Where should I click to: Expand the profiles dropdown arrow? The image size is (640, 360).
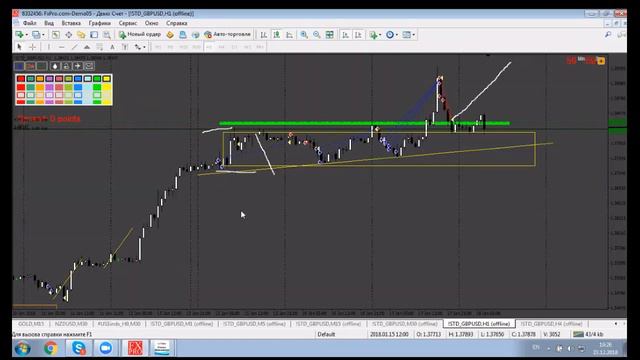[43, 35]
